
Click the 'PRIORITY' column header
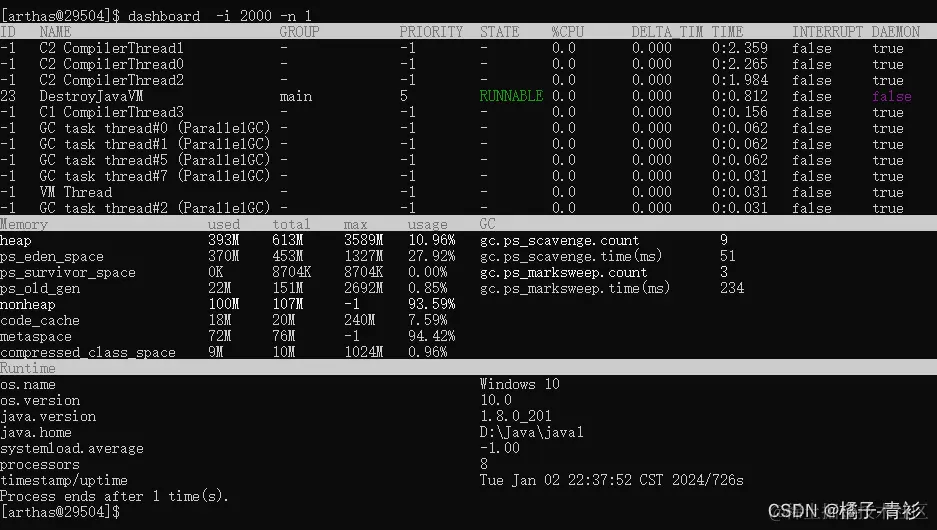pos(431,32)
